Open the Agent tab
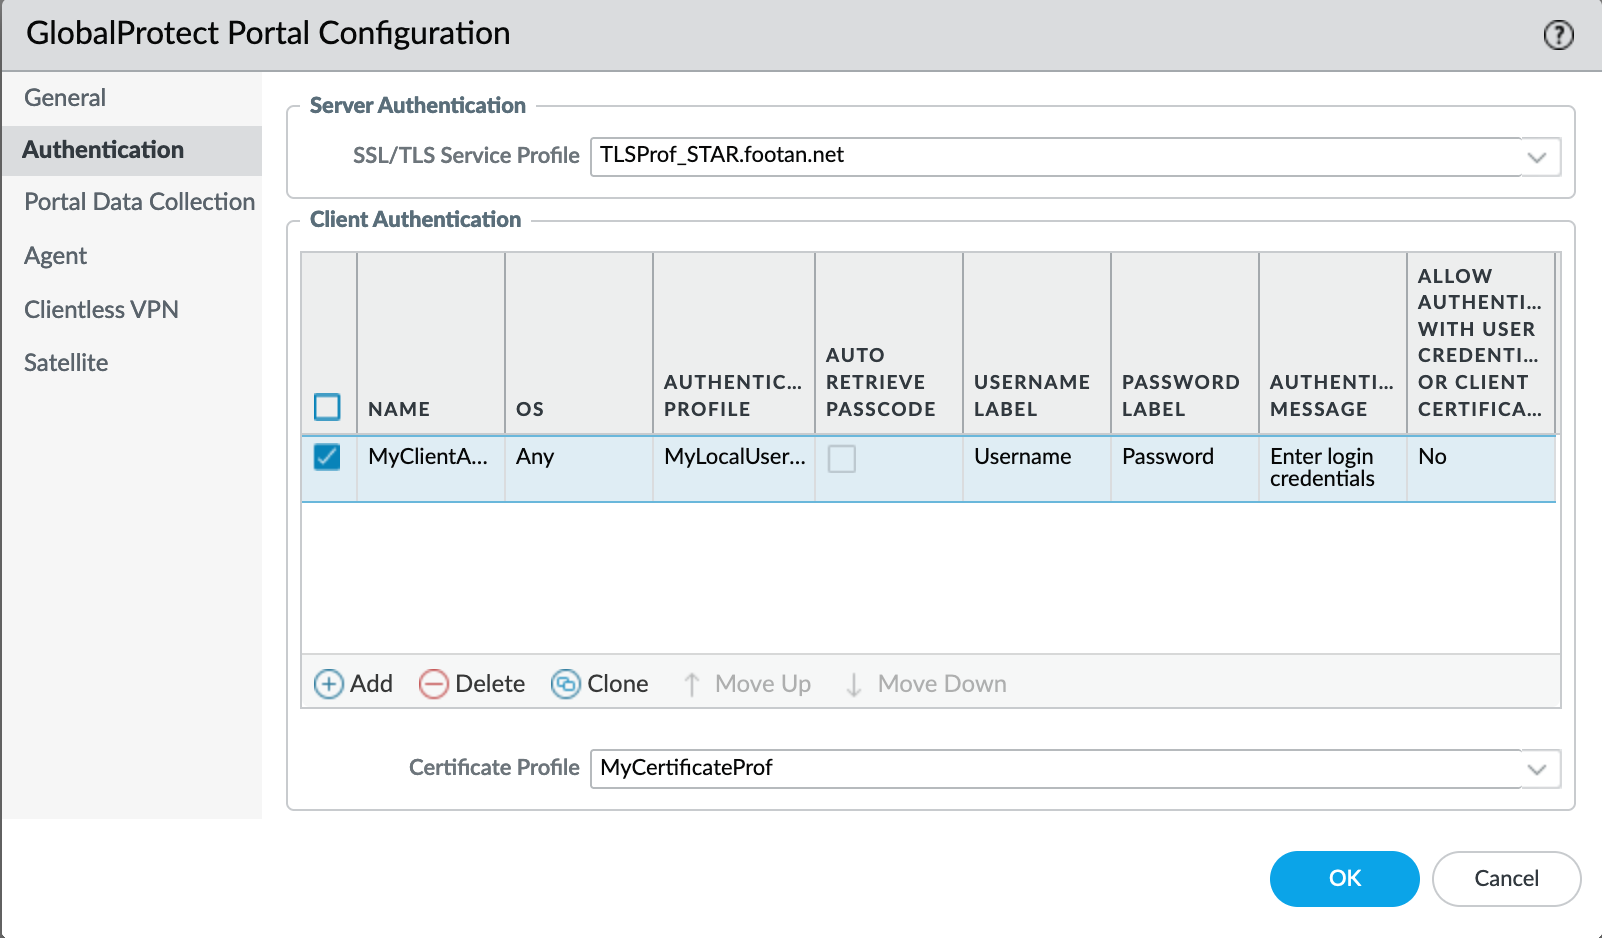The image size is (1602, 938). pos(132,256)
